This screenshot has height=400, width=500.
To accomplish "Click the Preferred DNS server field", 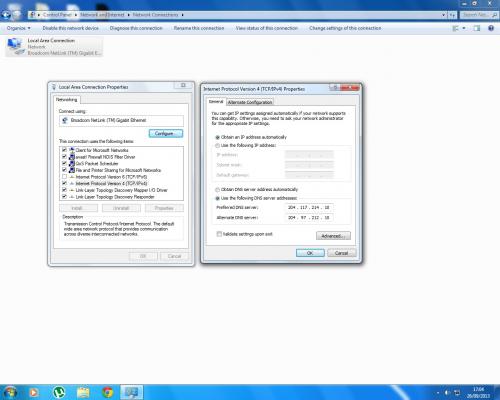I will tap(309, 207).
